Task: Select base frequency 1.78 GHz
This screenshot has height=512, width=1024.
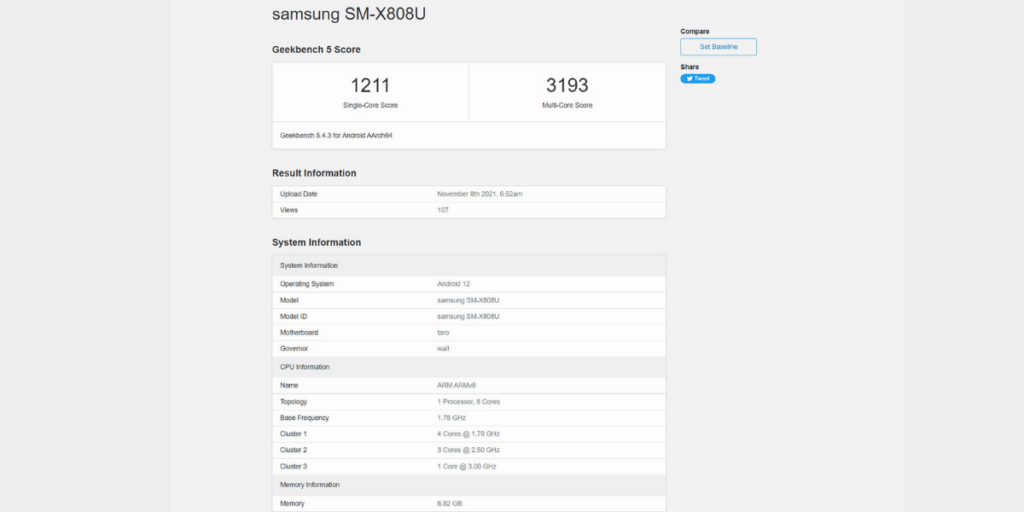Action: (451, 418)
